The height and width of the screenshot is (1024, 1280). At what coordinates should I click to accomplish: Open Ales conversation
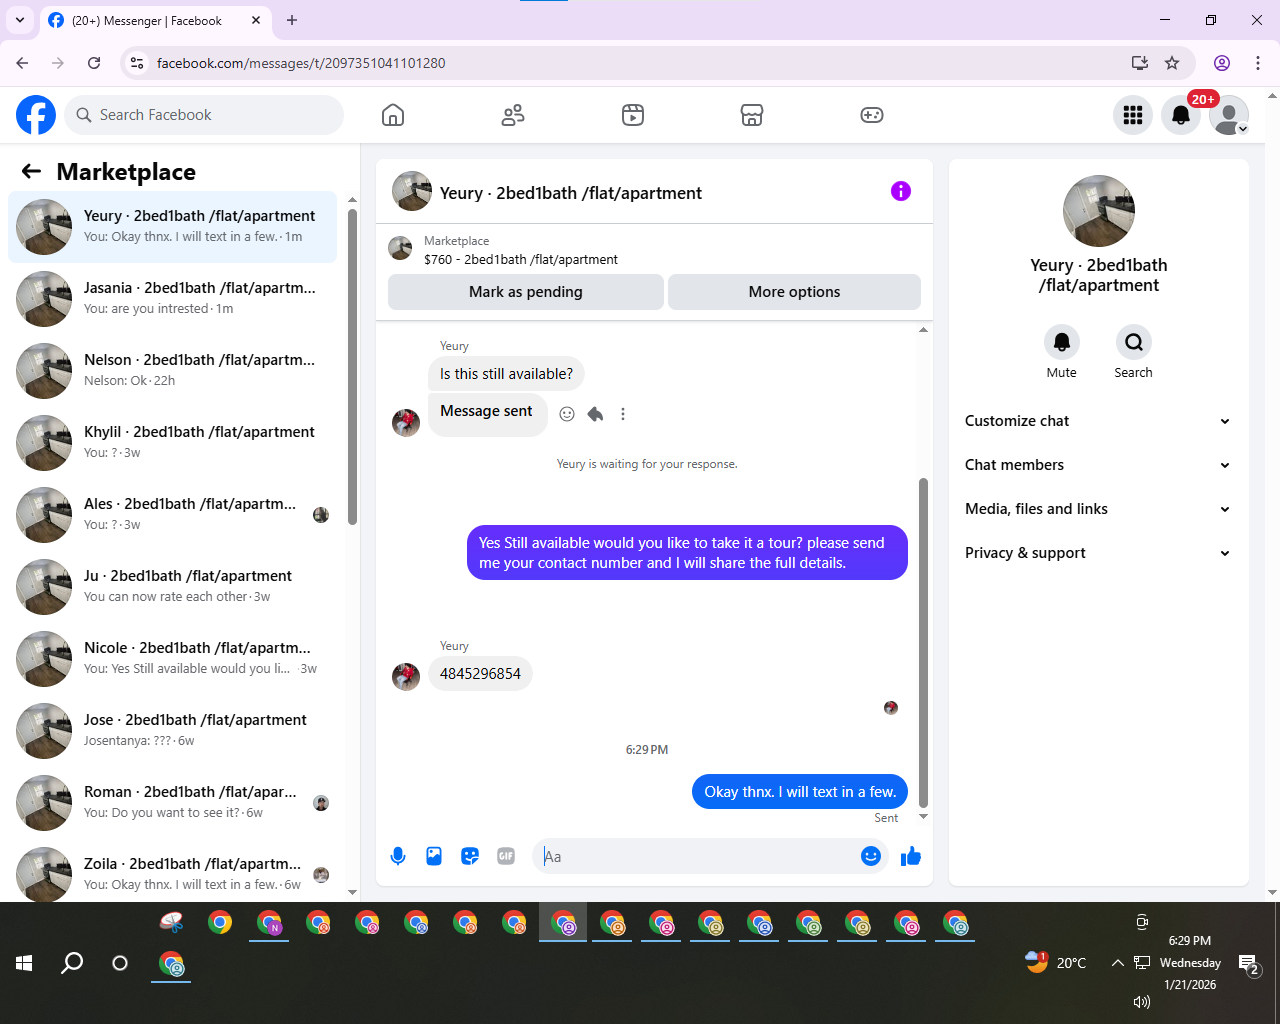click(x=172, y=515)
